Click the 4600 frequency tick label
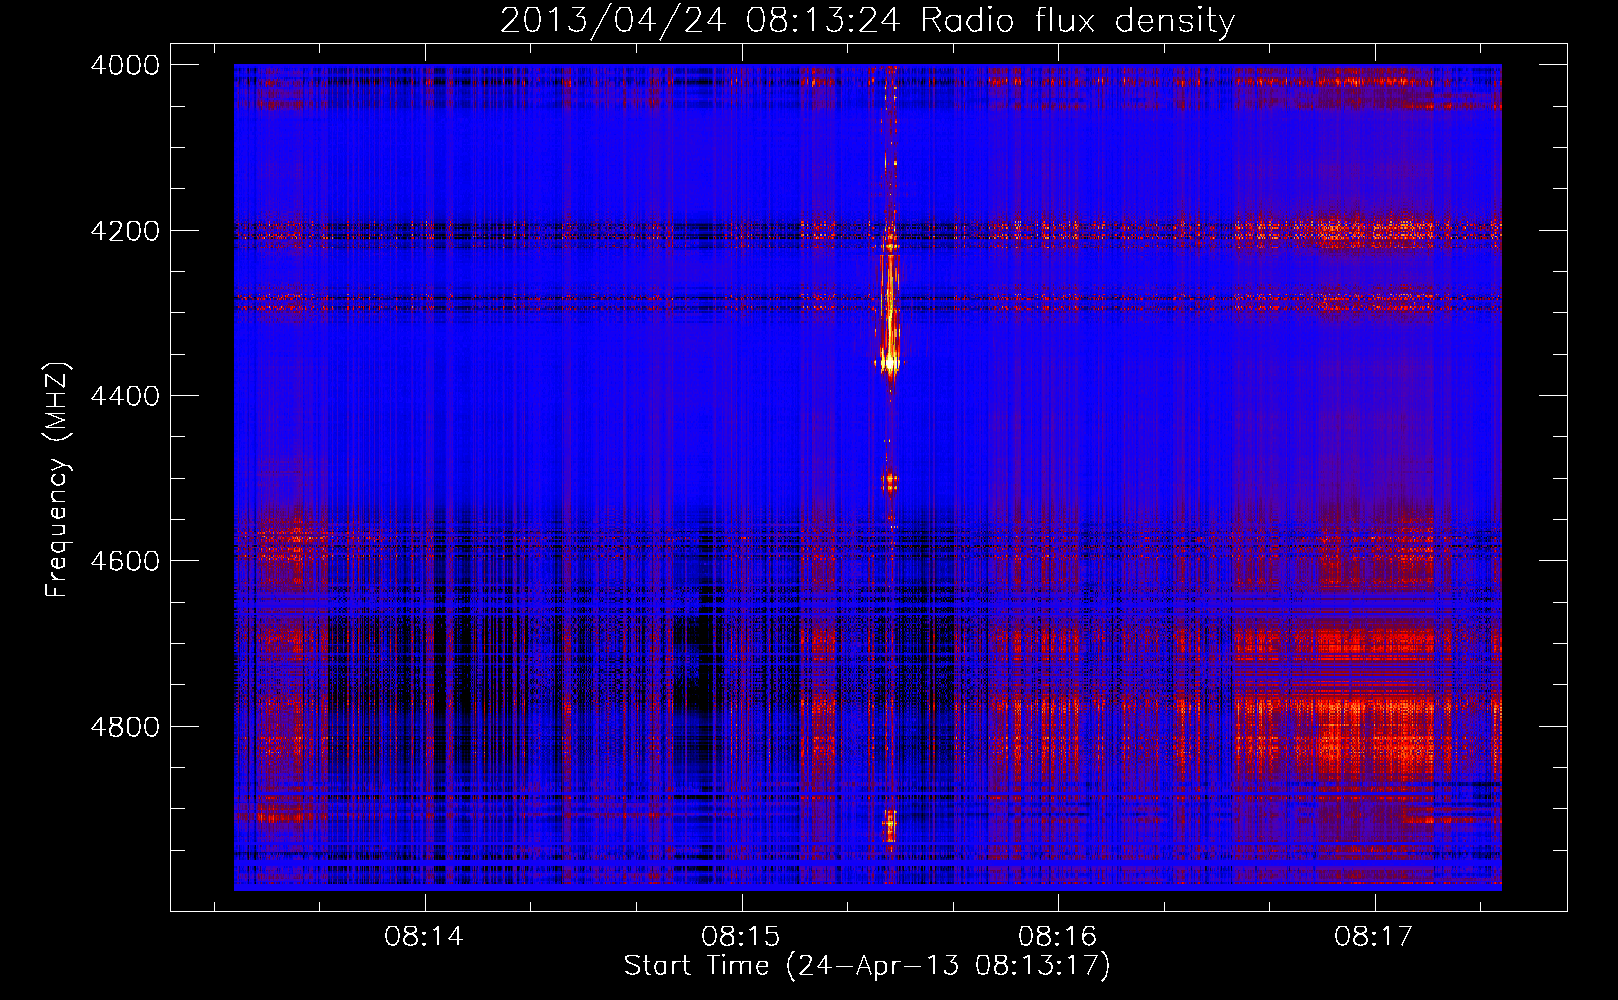 (x=125, y=561)
